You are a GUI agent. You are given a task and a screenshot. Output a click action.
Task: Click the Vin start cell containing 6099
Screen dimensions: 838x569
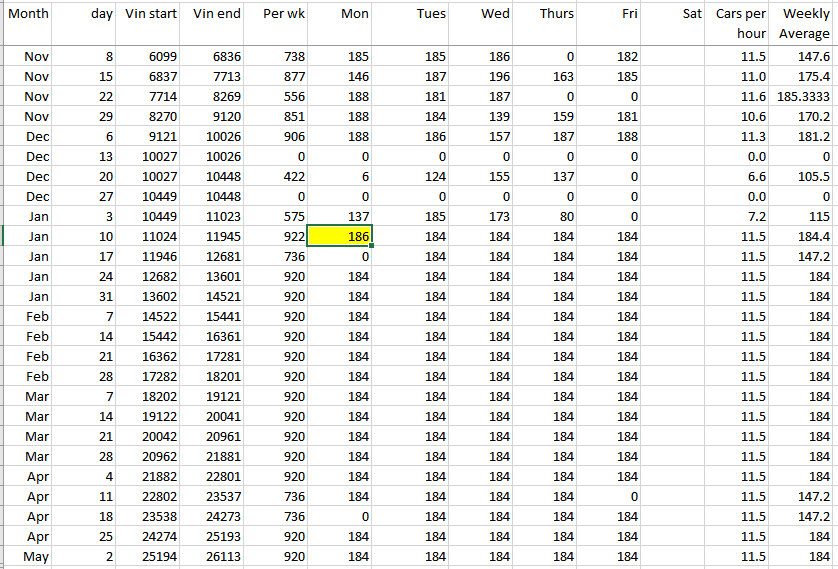(150, 57)
